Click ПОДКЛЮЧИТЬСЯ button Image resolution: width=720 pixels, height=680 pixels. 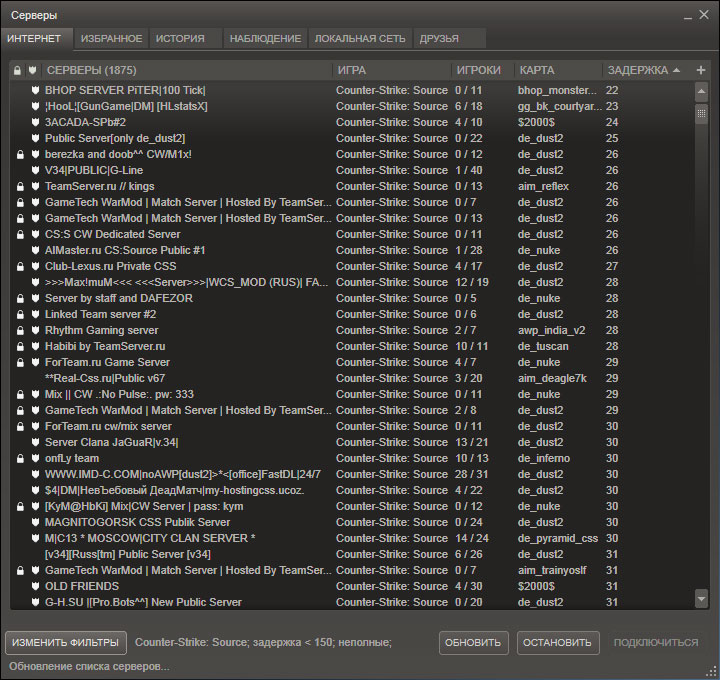656,643
